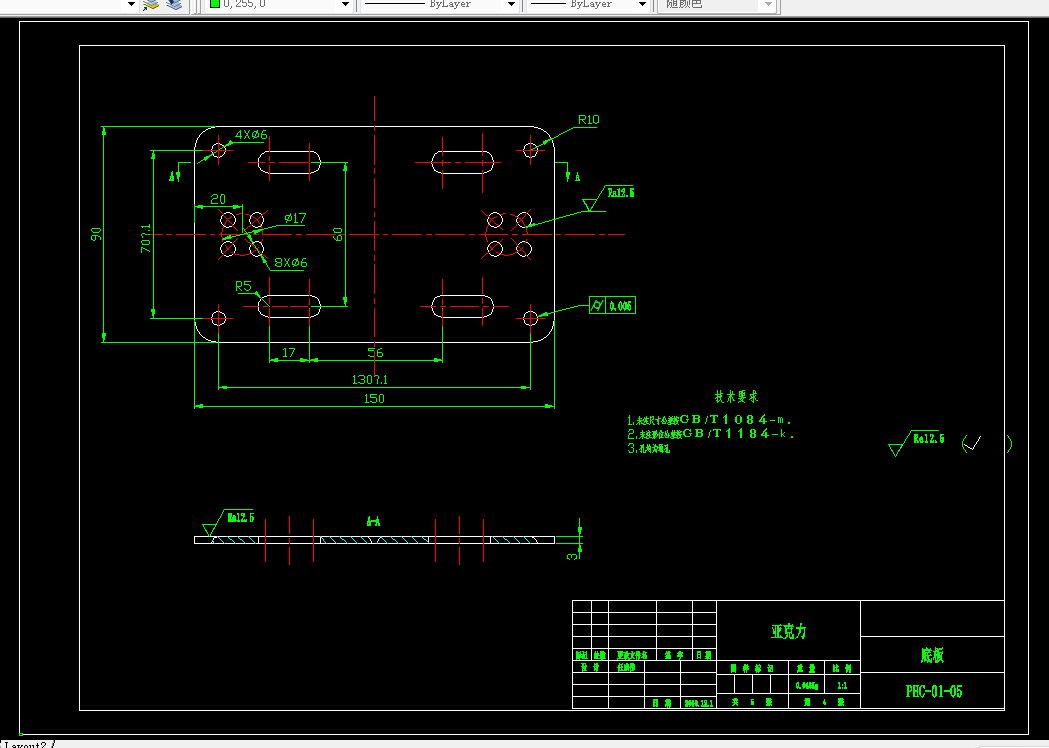Select the 150 overall width dimension

[x=374, y=399]
